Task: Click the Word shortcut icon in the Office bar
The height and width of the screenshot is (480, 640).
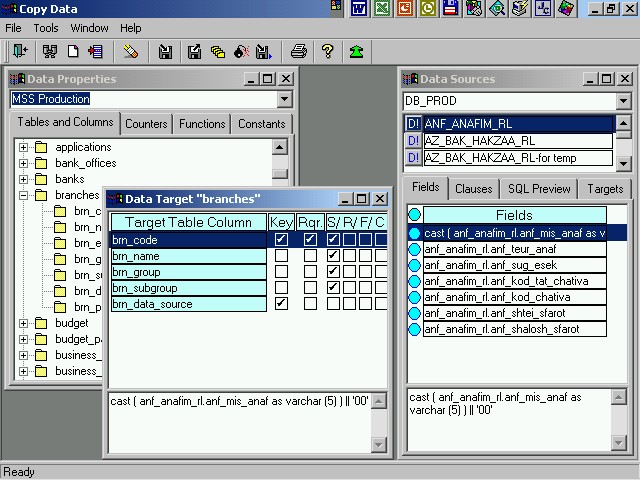Action: 359,9
